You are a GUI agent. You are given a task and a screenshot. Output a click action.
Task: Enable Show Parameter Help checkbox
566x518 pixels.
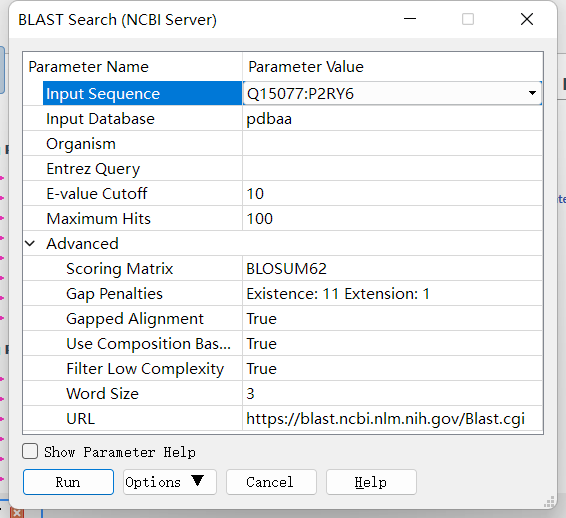coord(30,452)
